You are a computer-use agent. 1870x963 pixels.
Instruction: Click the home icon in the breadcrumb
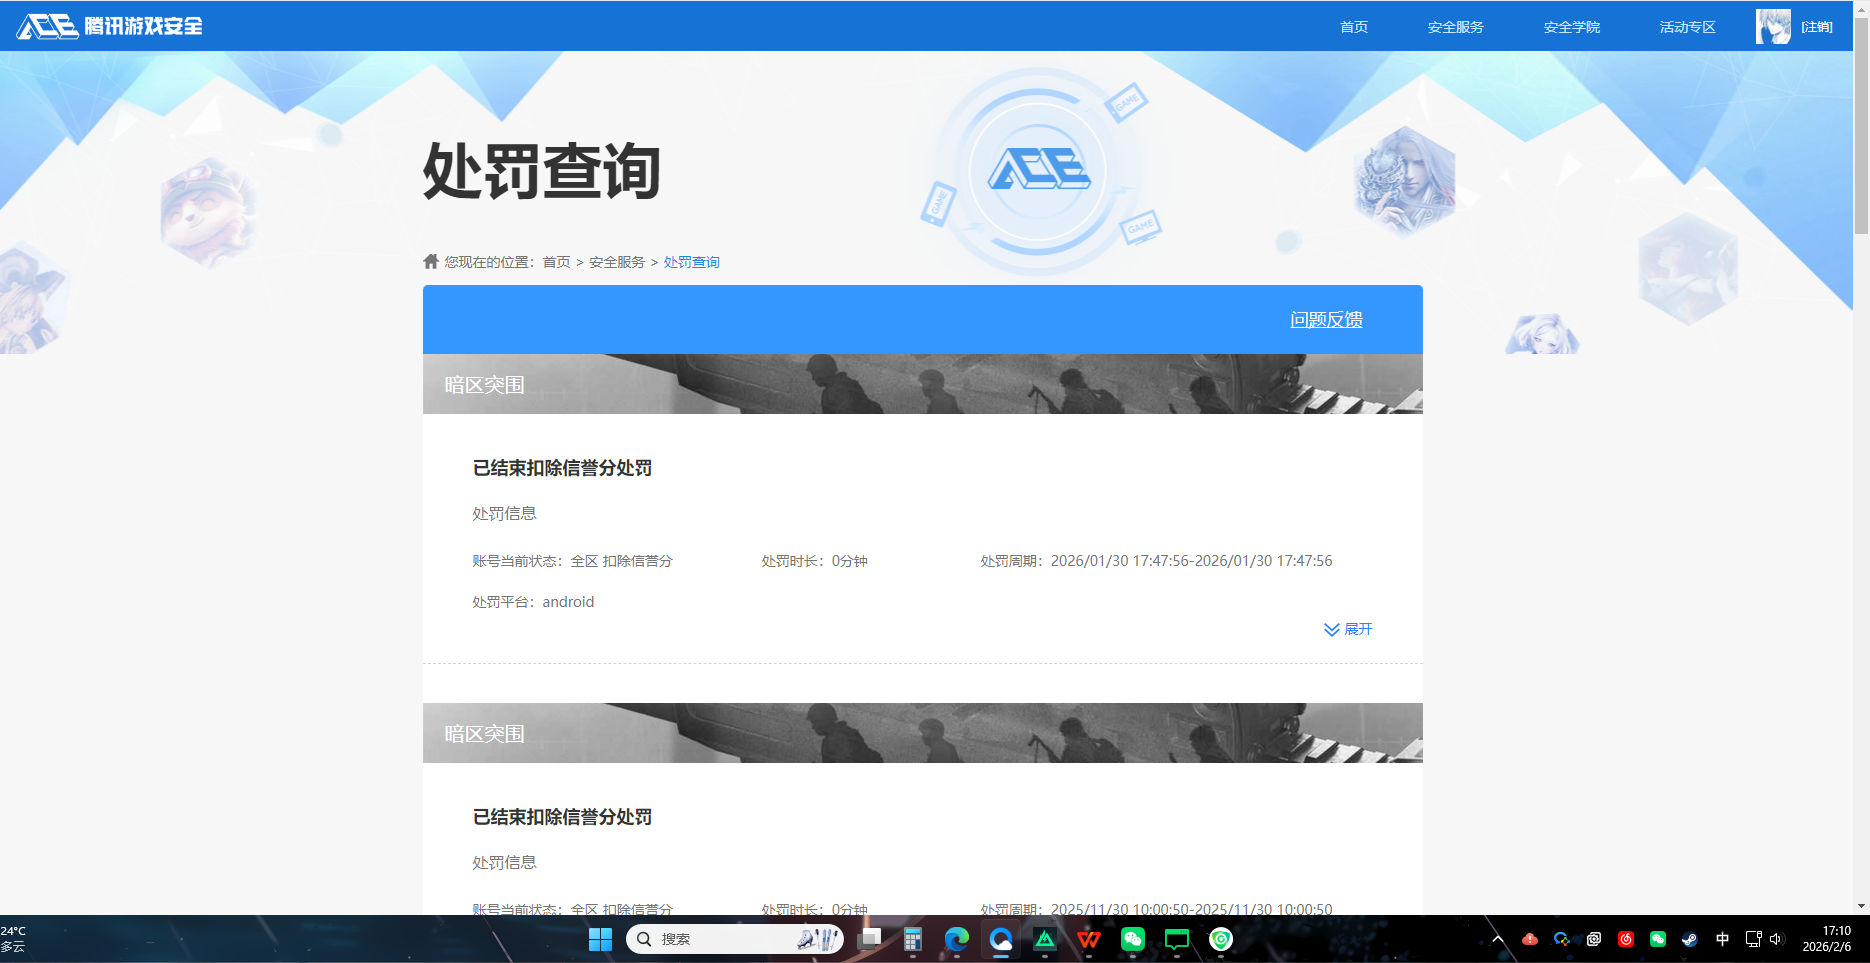tap(430, 261)
